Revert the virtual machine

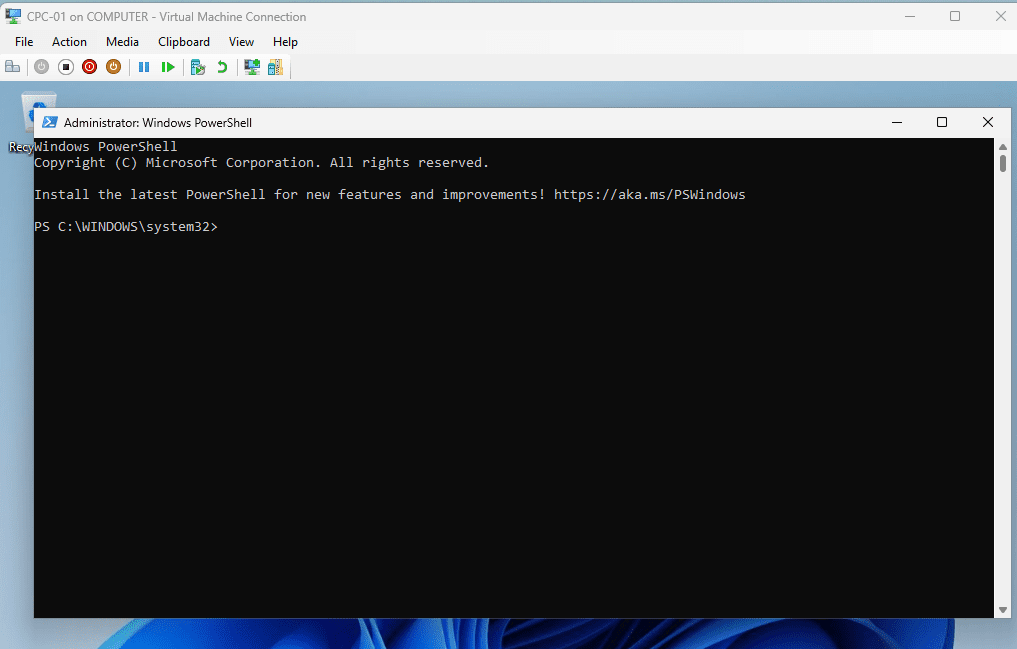pyautogui.click(x=221, y=66)
